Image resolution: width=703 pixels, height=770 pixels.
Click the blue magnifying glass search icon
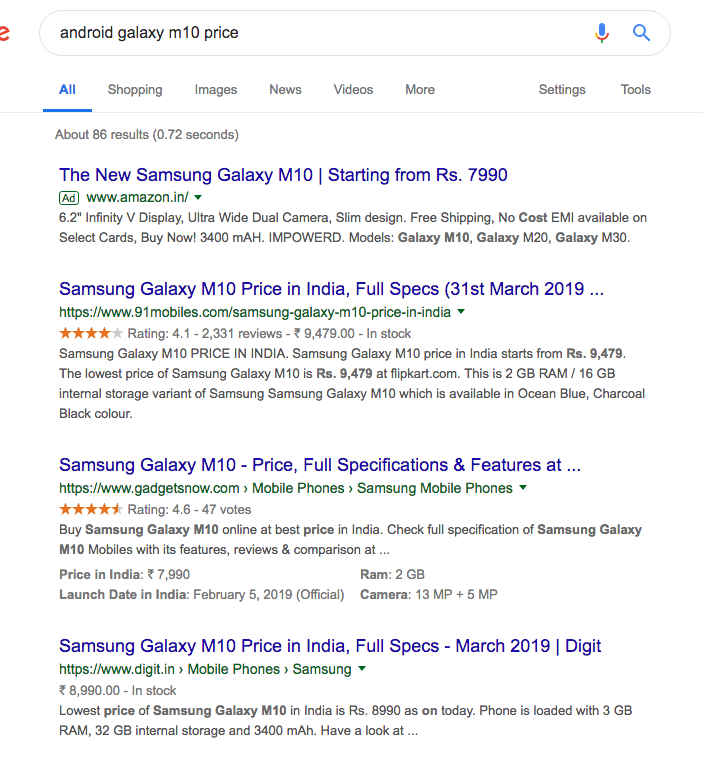[642, 33]
